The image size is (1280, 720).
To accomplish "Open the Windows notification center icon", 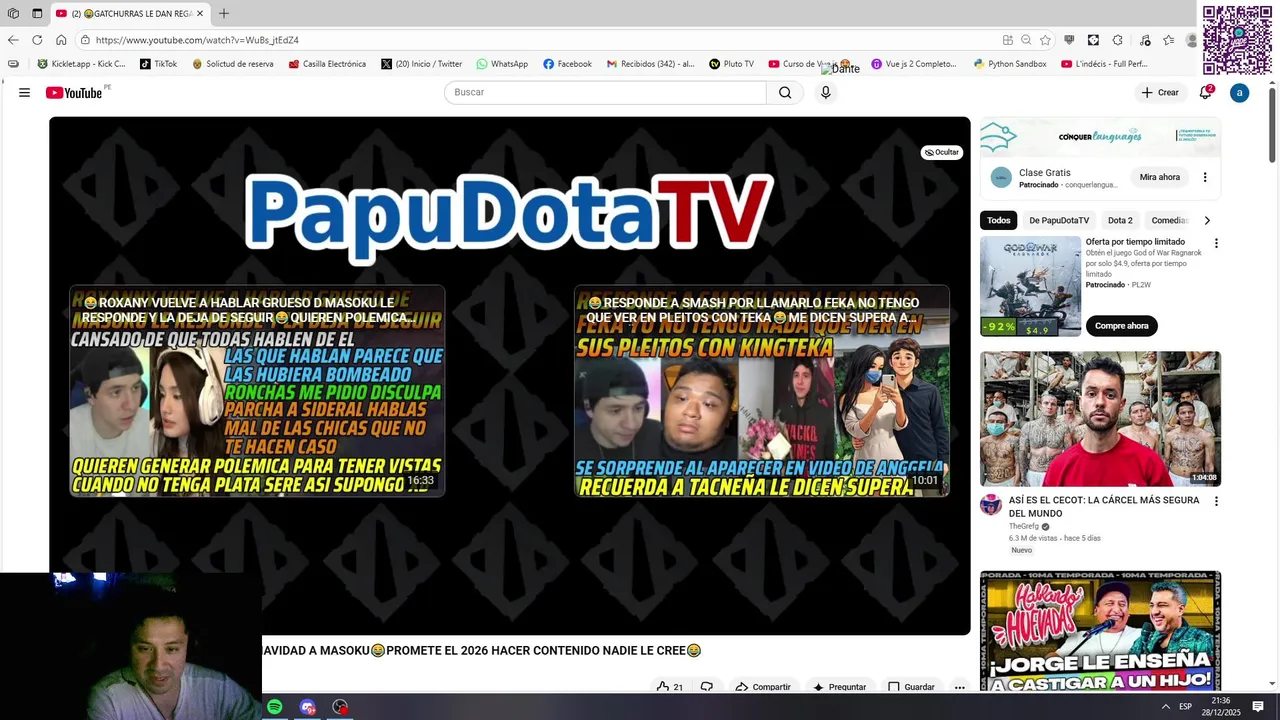I will [x=1258, y=707].
